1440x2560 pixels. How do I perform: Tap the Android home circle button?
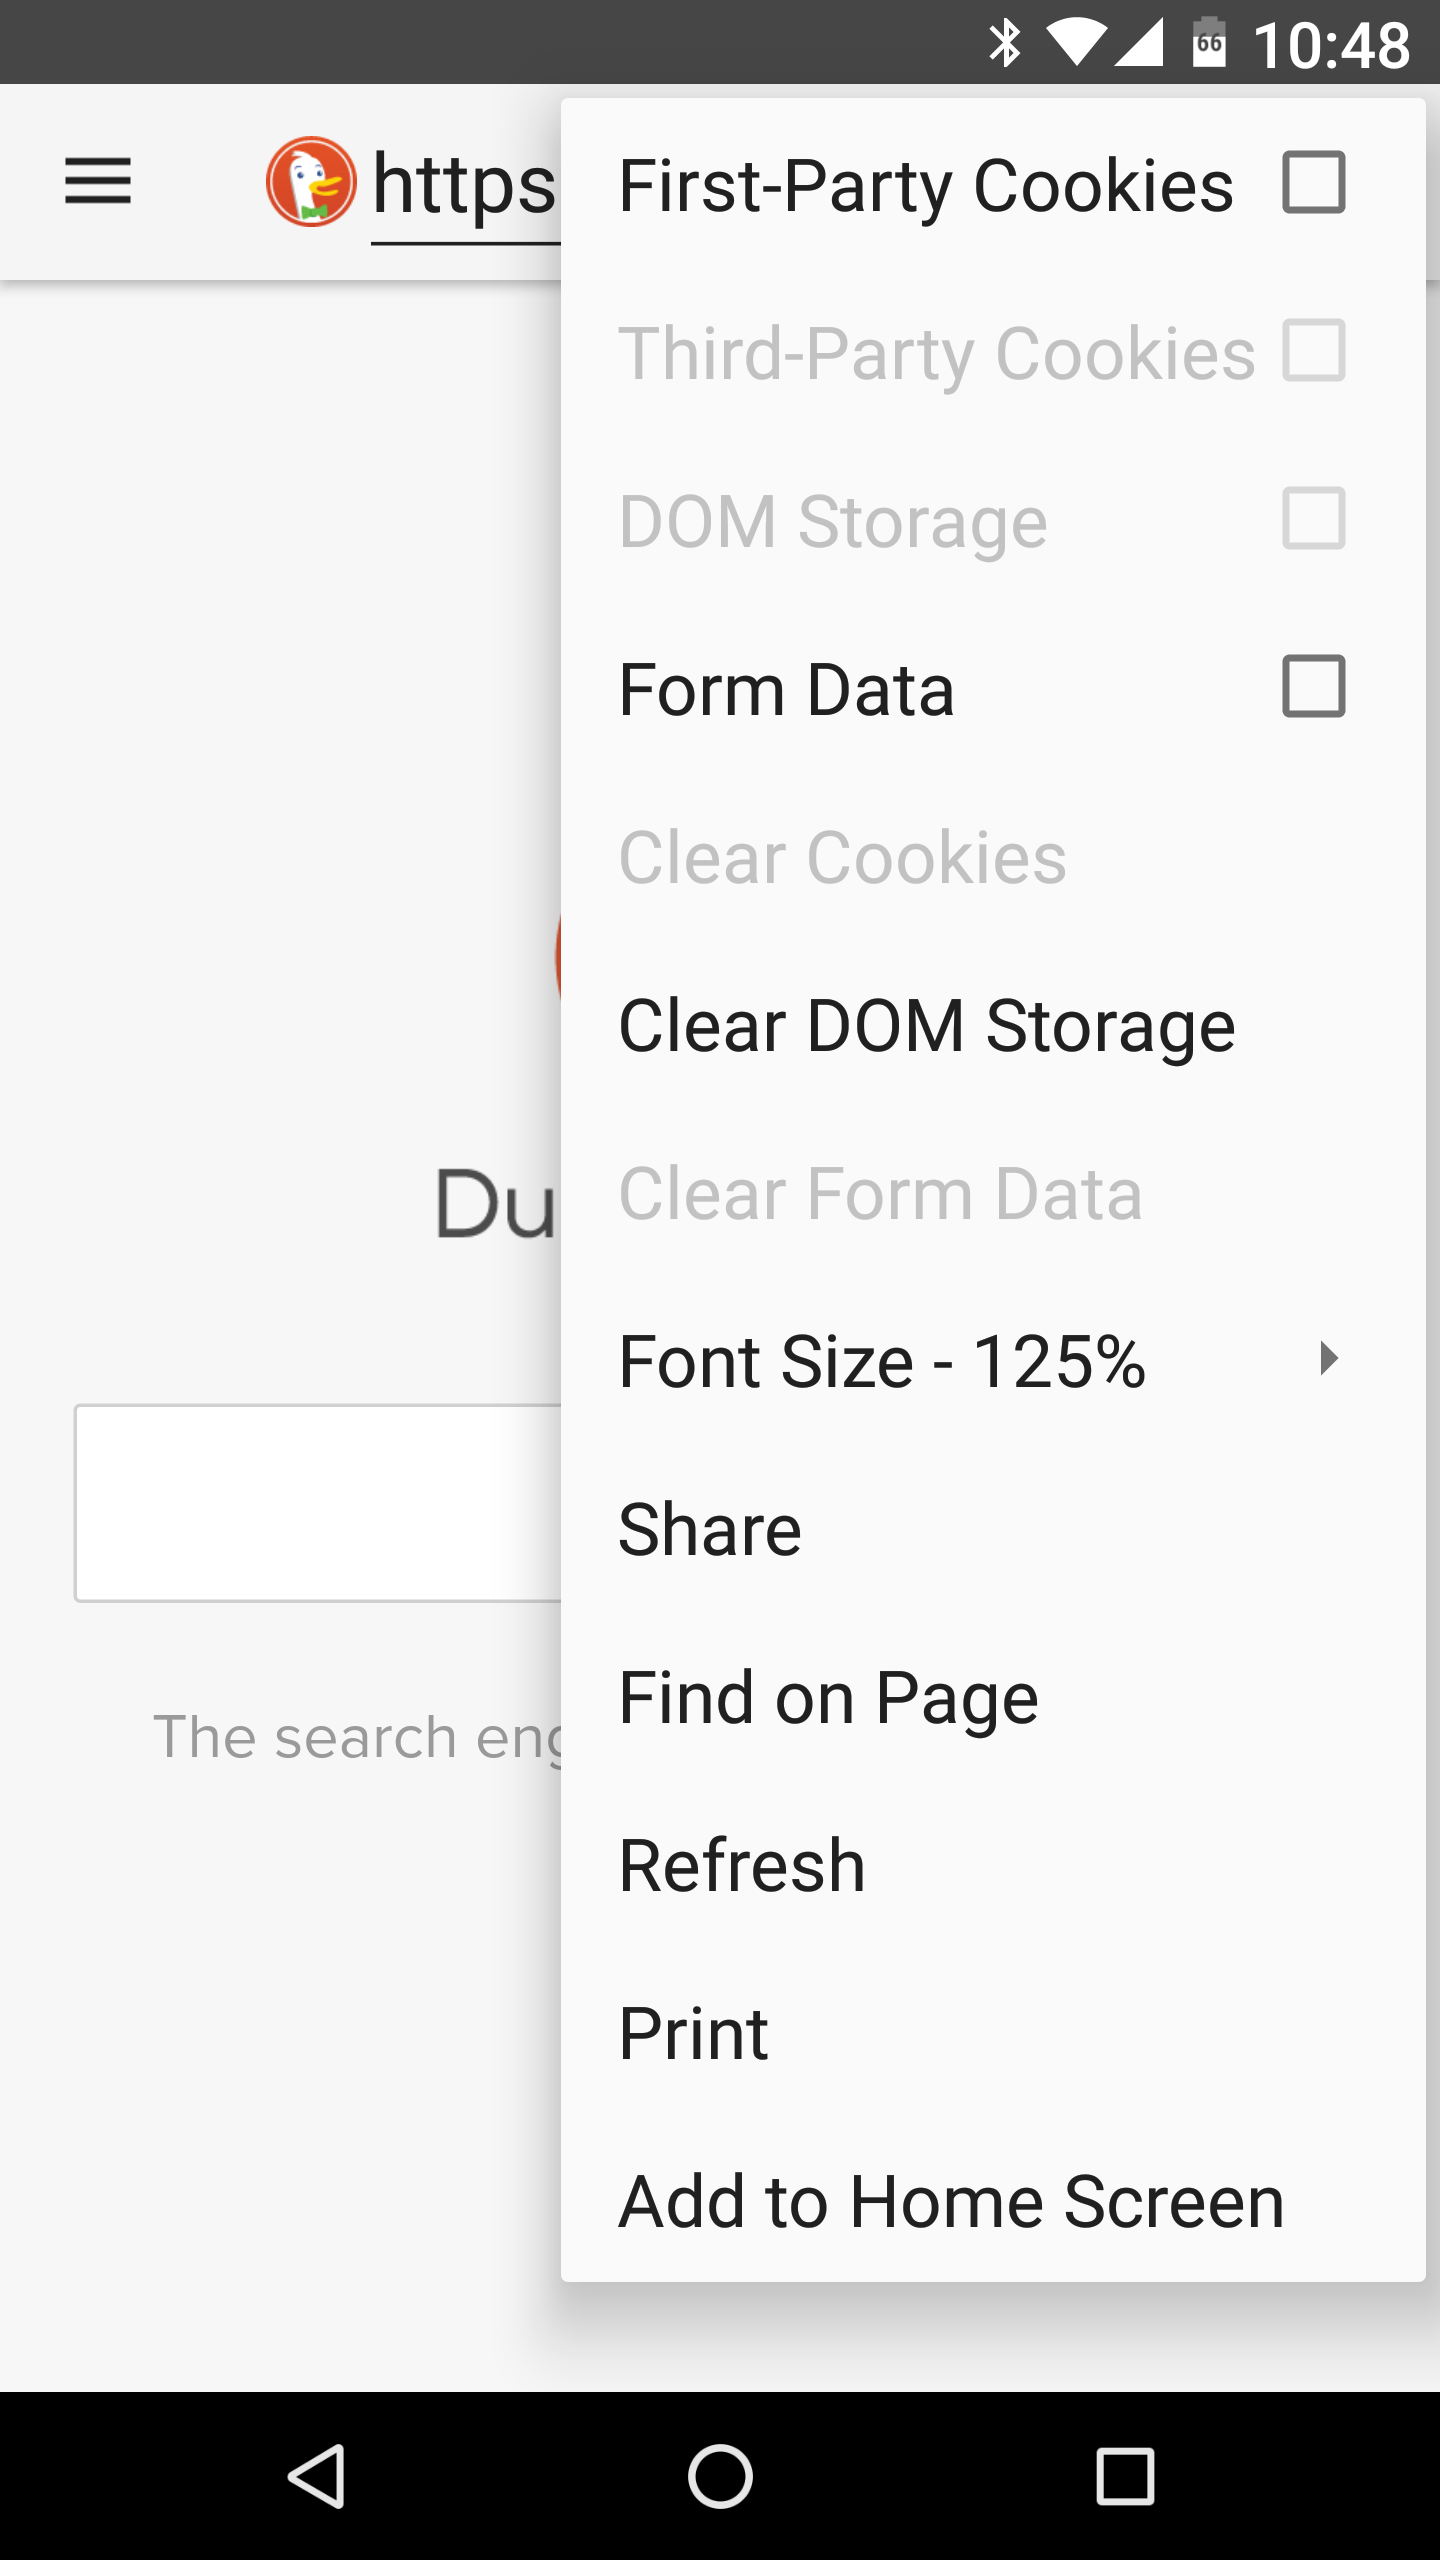(720, 2476)
